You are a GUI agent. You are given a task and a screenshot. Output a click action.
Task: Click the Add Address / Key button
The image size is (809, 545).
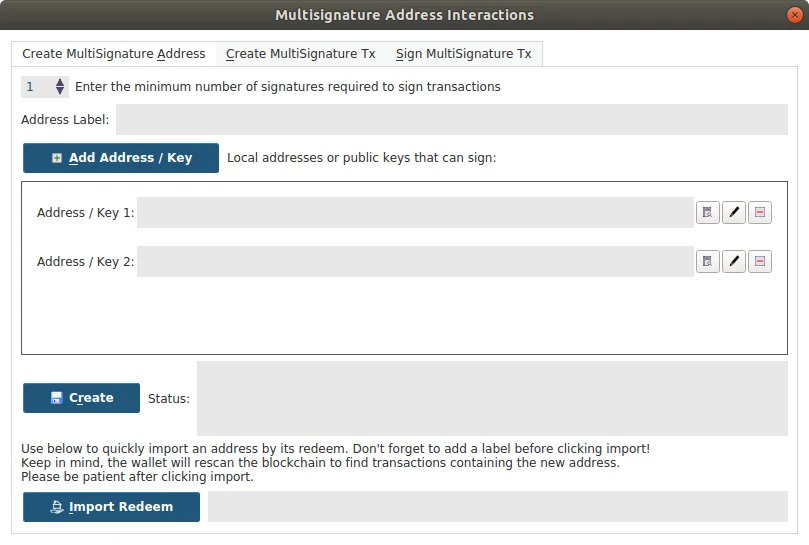[121, 158]
